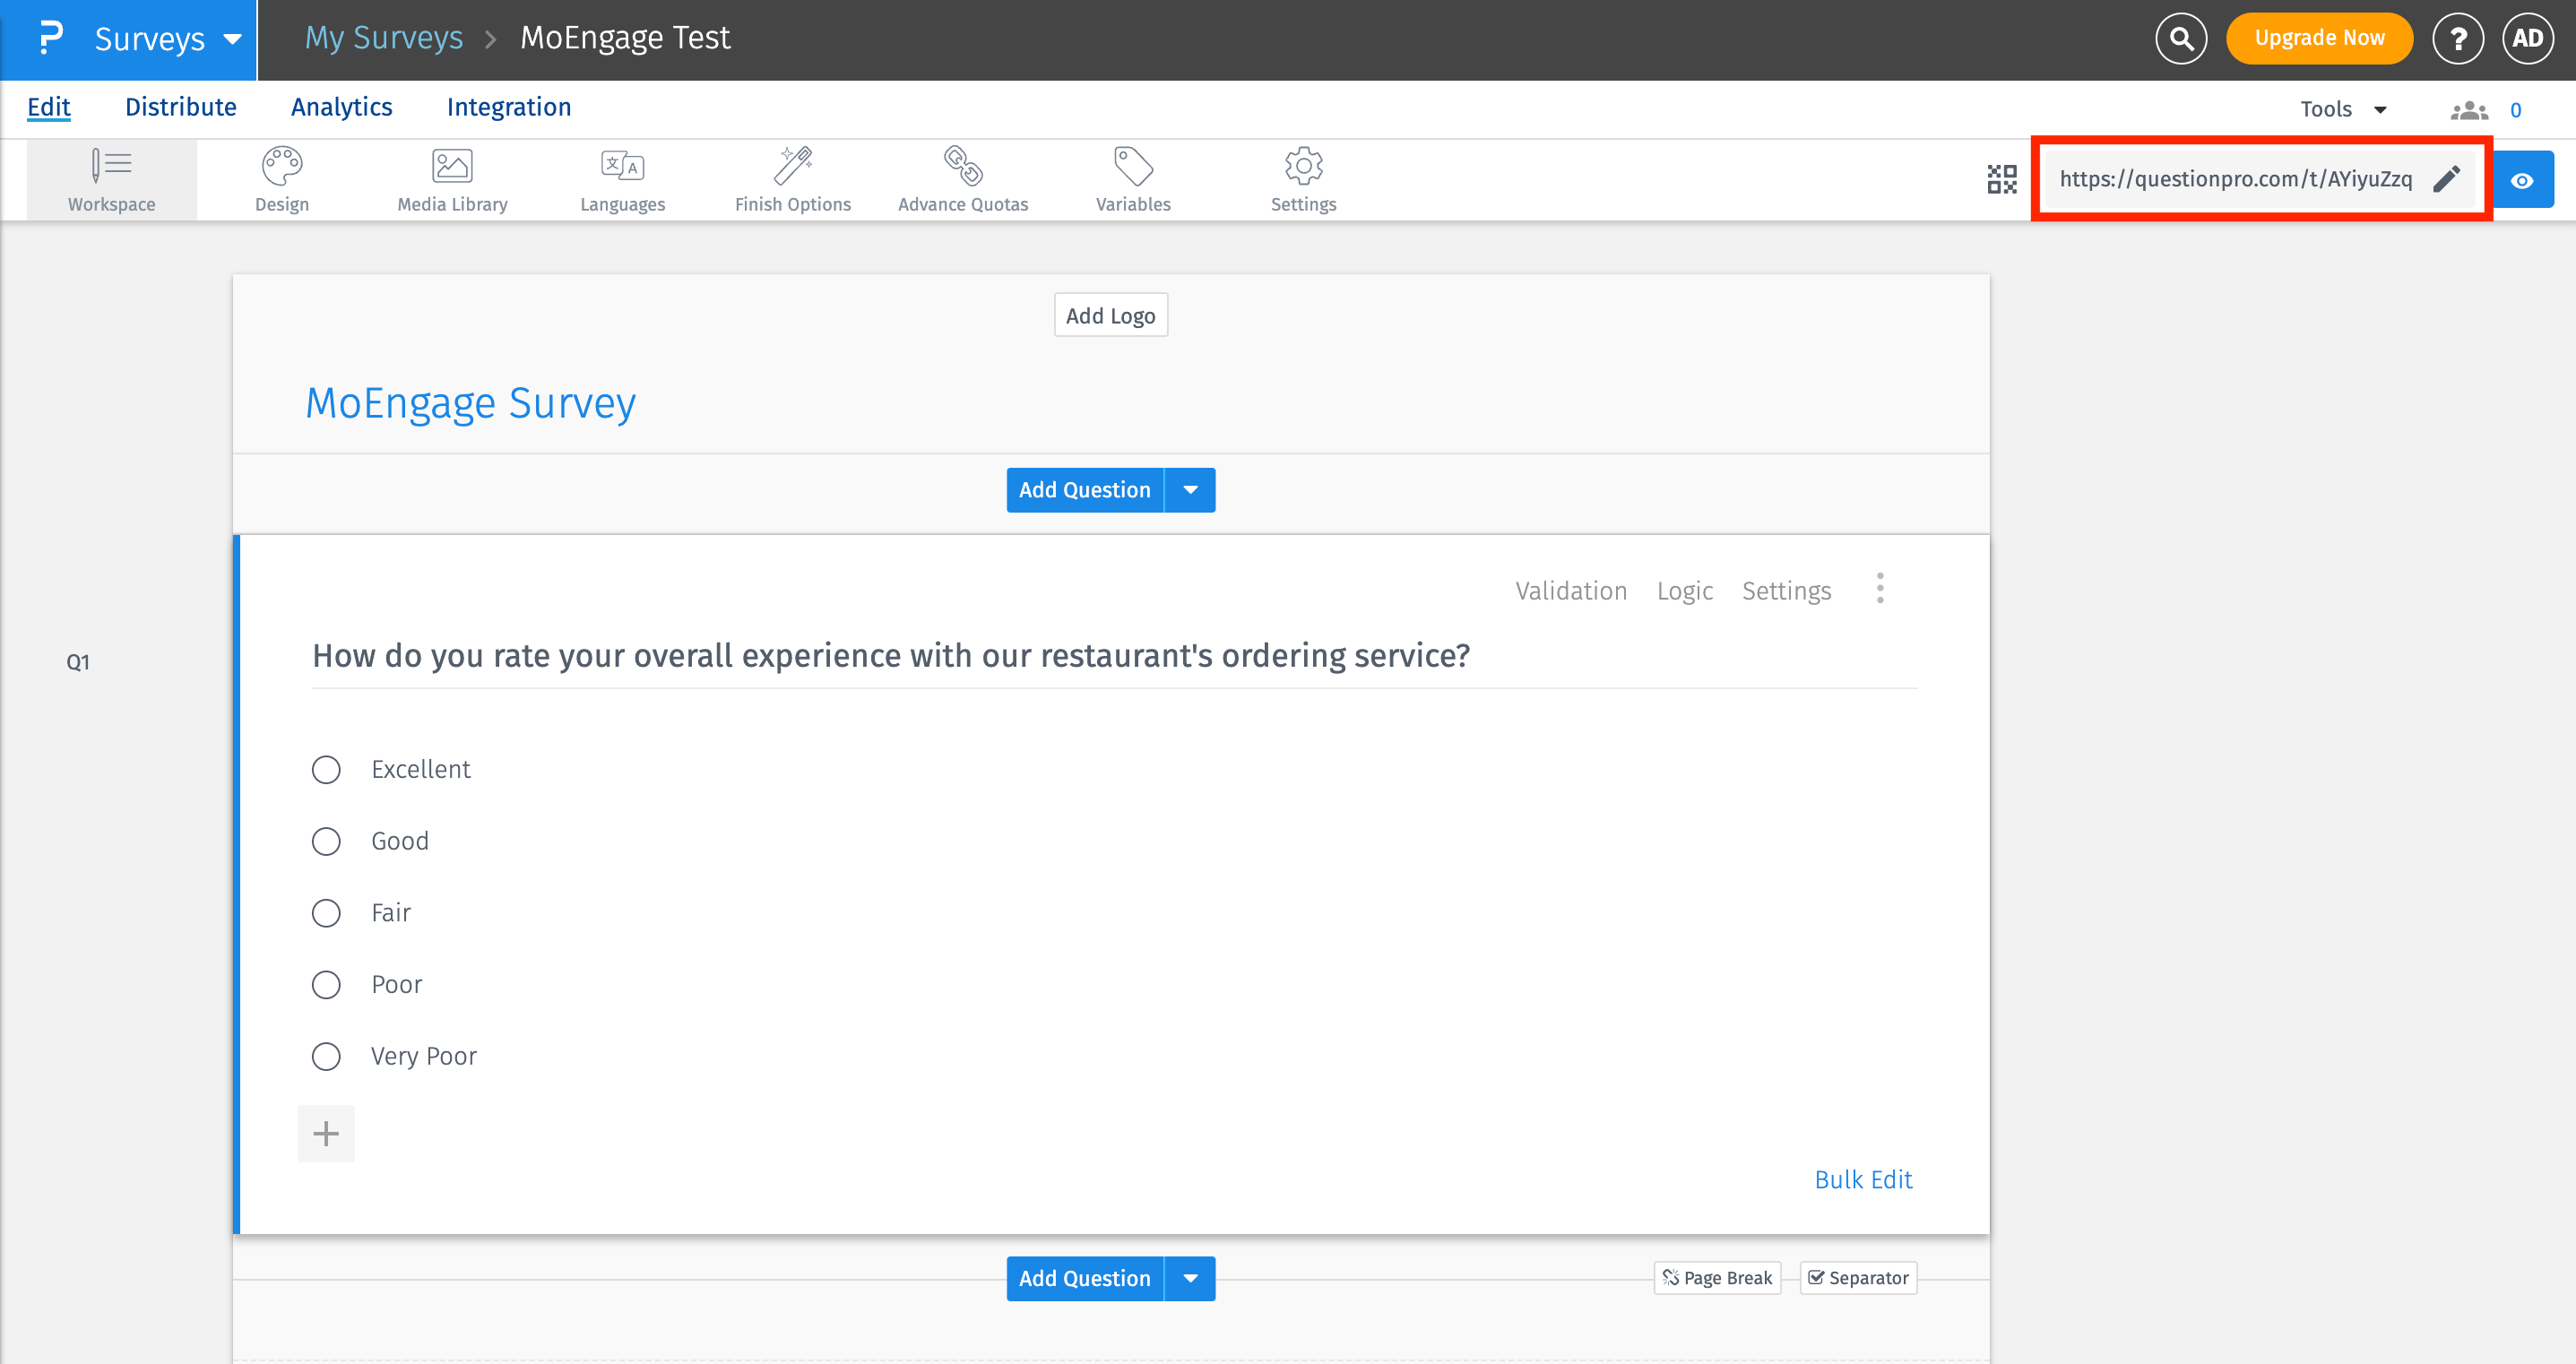
Task: Preview survey with the eye button
Action: (x=2522, y=180)
